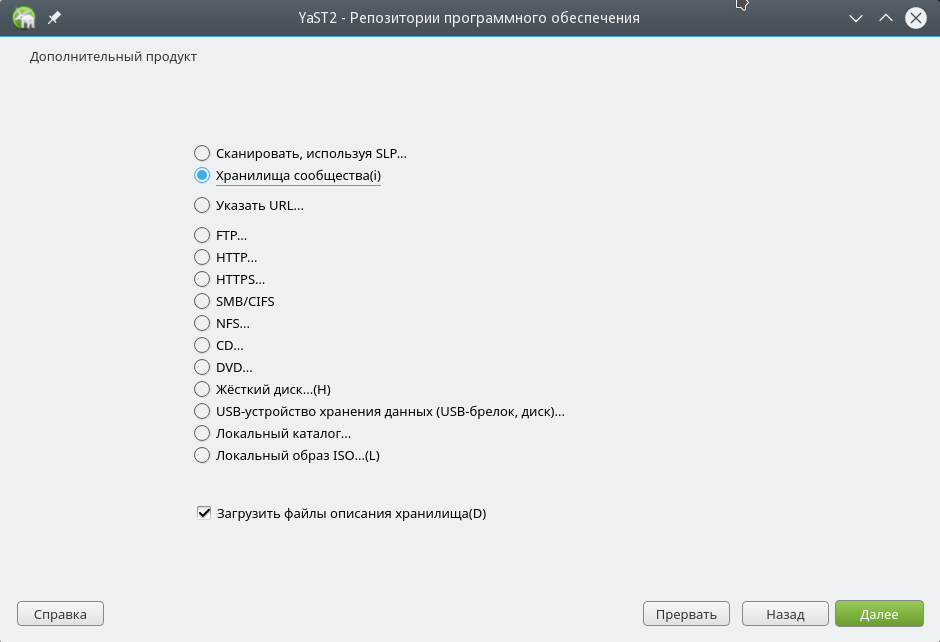Click the green Далее button

tap(879, 614)
